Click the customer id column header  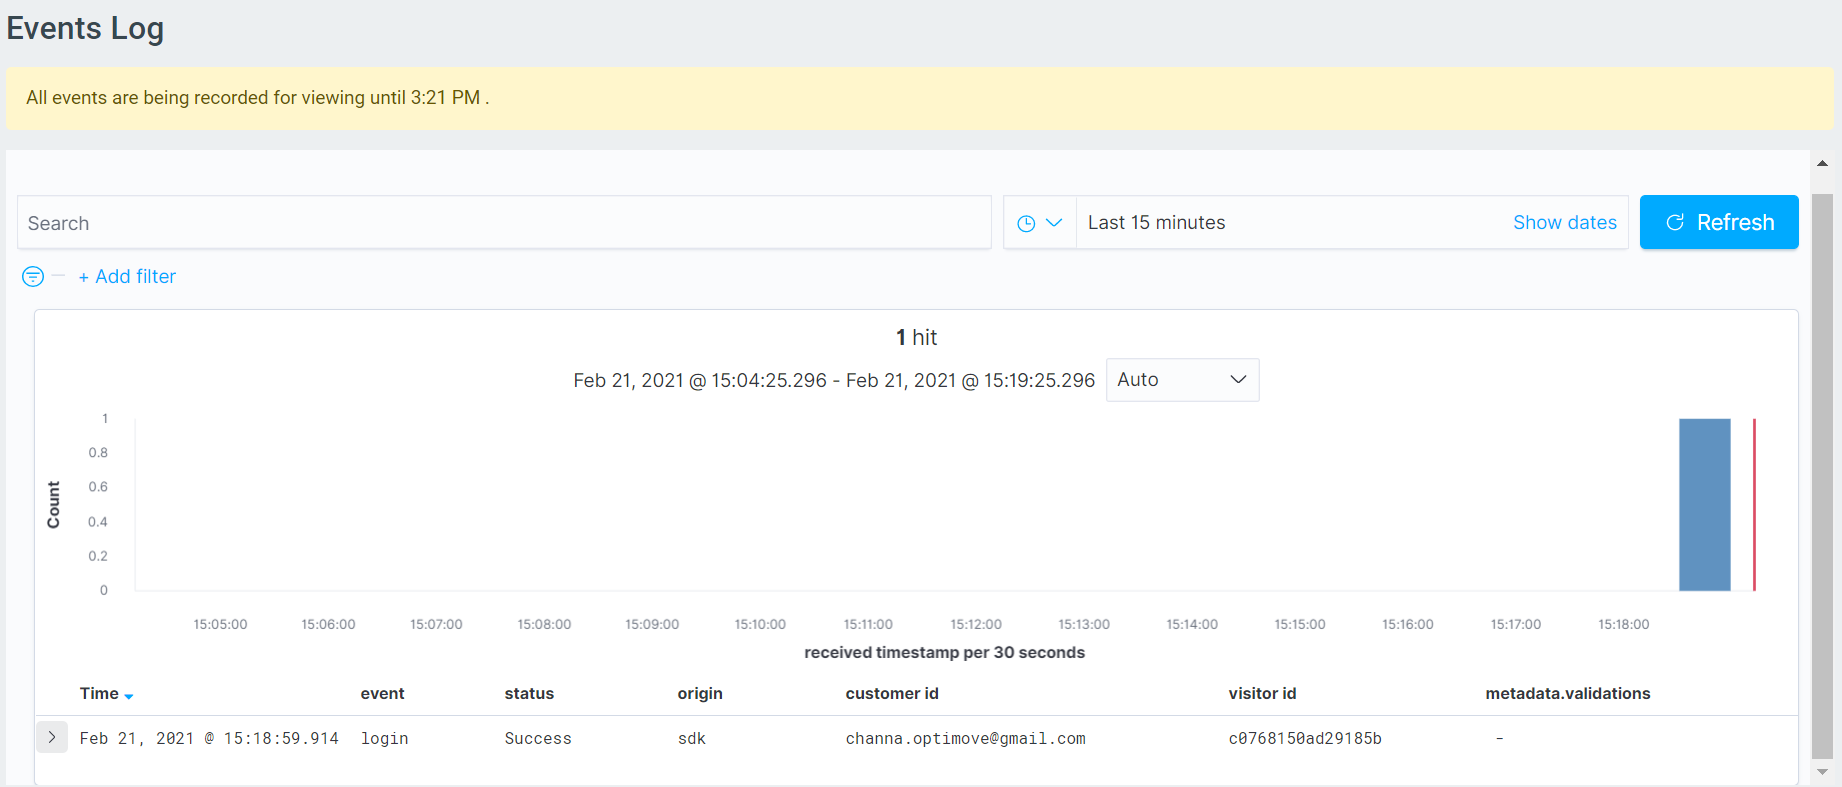pyautogui.click(x=892, y=694)
